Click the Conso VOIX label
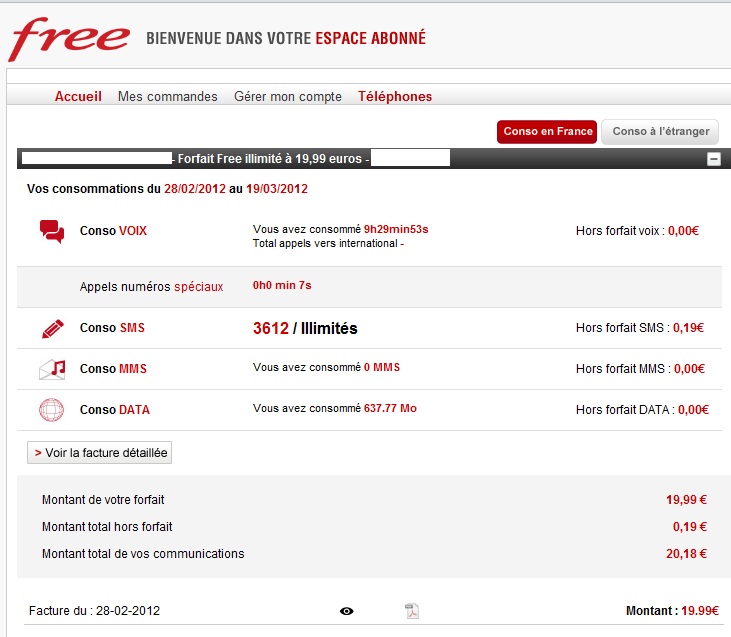731x637 pixels. [x=113, y=231]
